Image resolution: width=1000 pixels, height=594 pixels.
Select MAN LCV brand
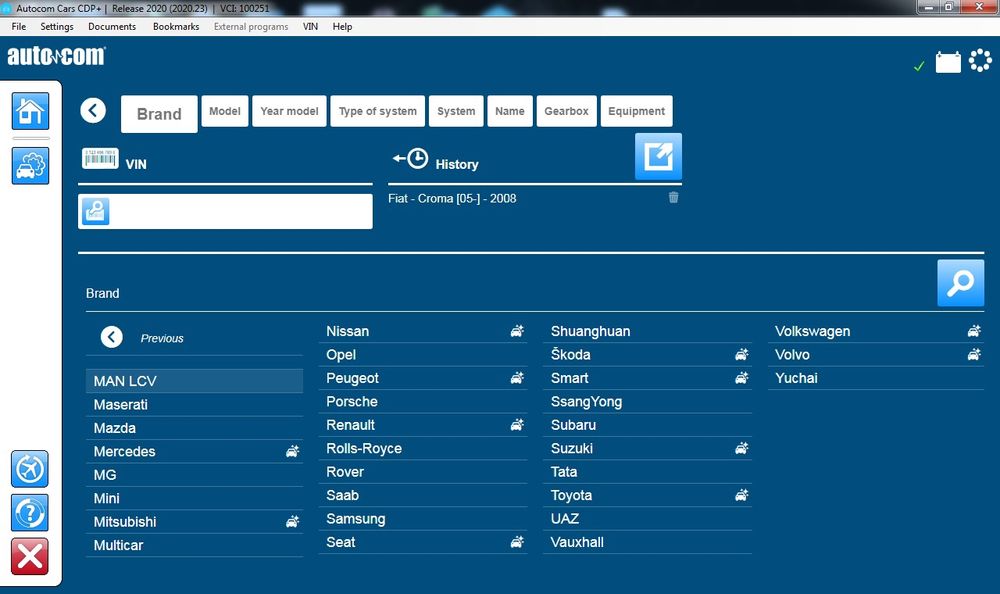tap(195, 381)
